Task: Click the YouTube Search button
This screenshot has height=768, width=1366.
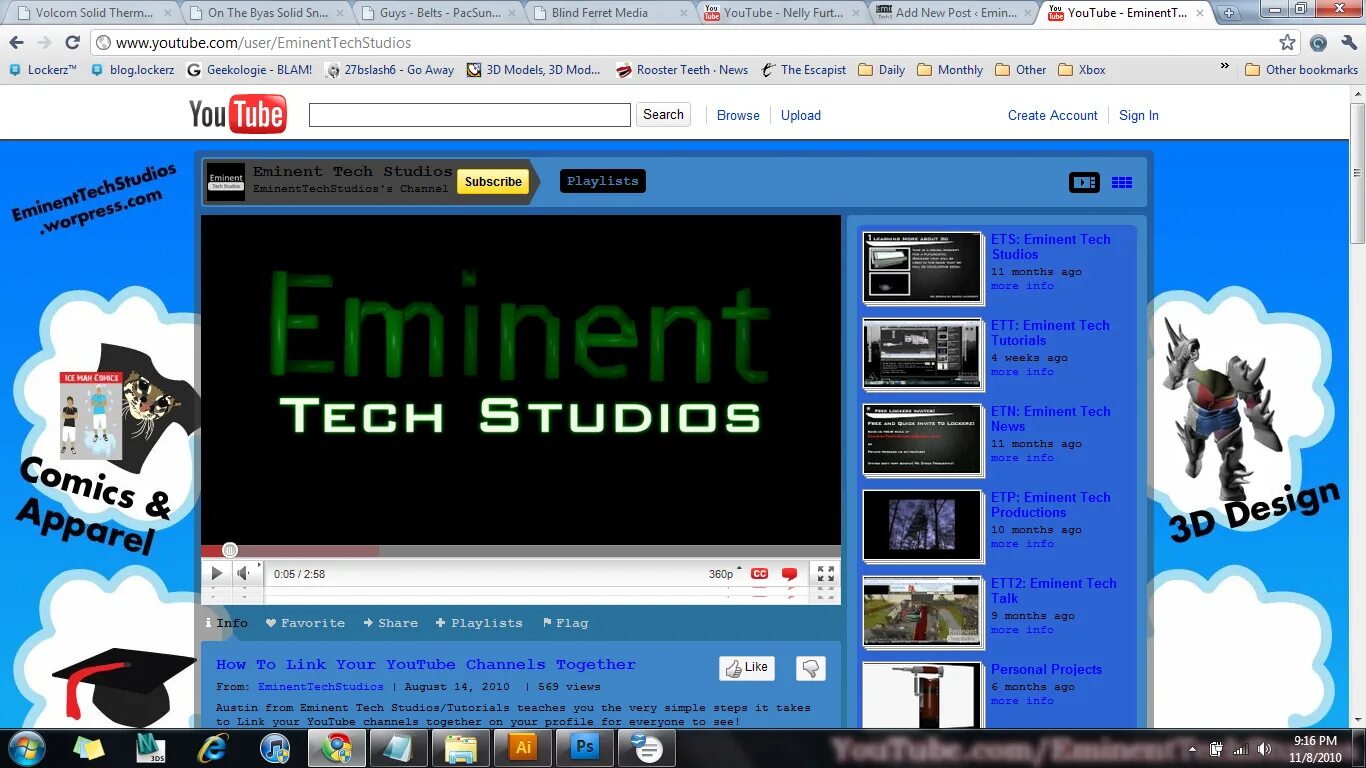Action: point(663,115)
